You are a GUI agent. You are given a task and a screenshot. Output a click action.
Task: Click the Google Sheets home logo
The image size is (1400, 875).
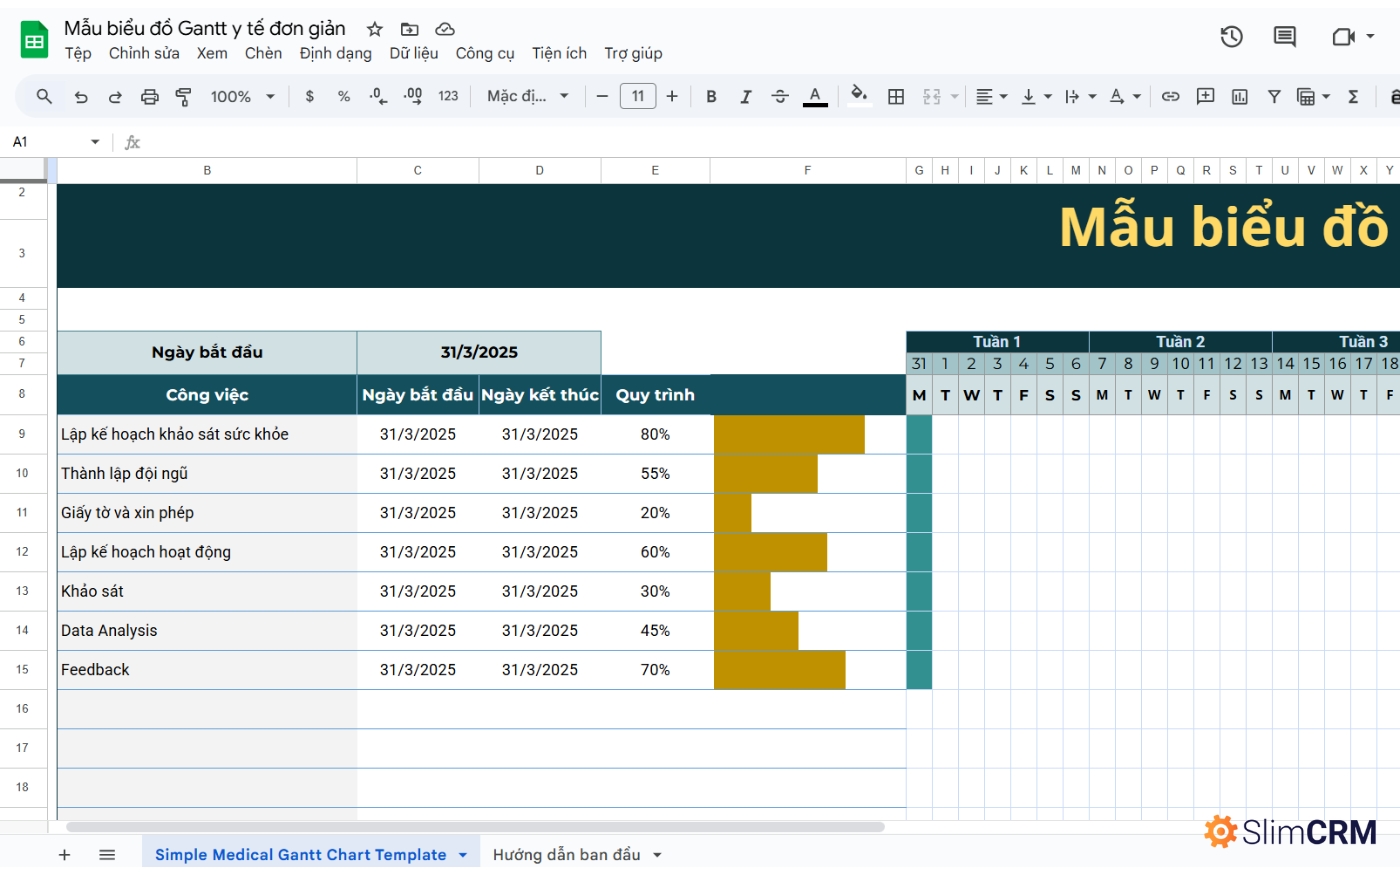35,40
